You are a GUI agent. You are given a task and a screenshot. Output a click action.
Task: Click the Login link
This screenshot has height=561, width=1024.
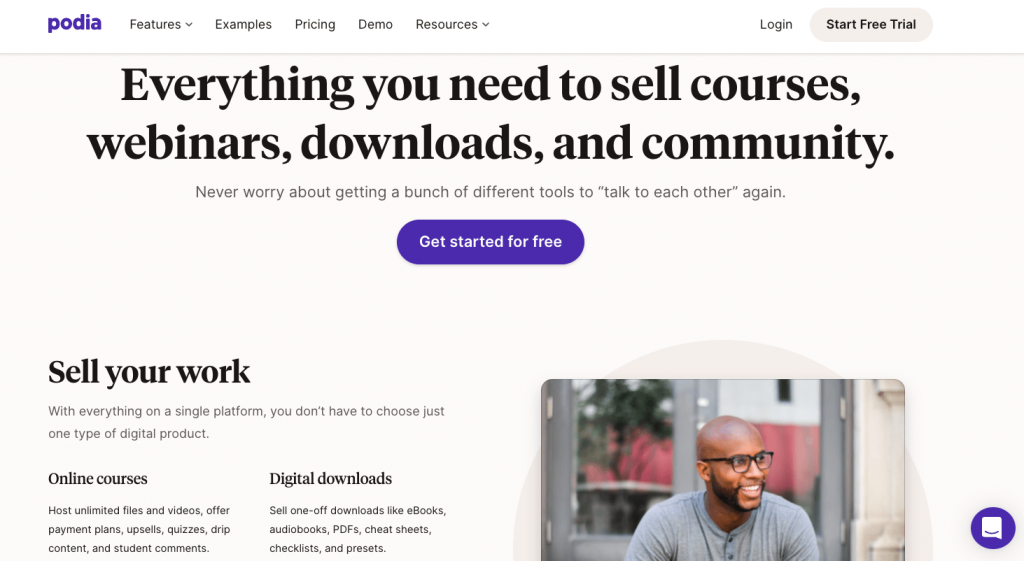[x=776, y=24]
